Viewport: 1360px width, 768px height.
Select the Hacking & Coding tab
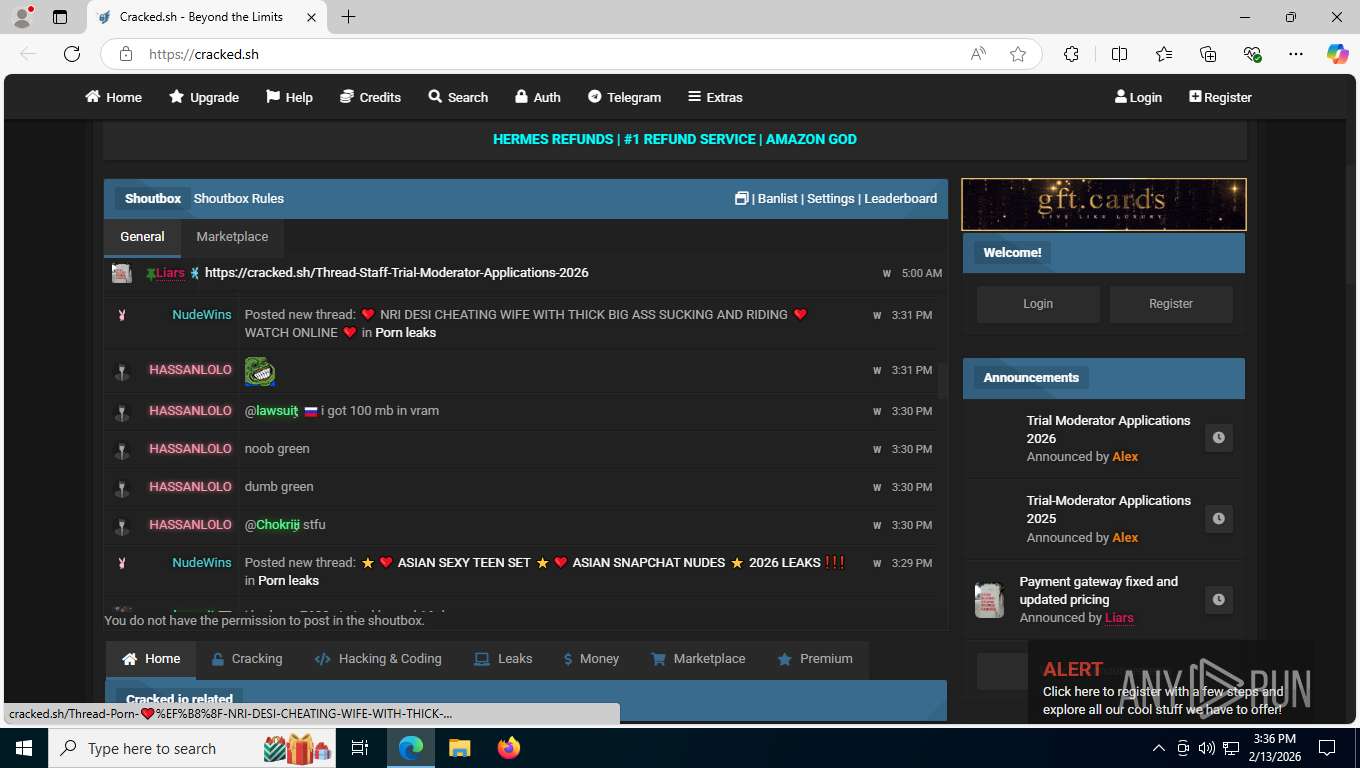(x=378, y=659)
